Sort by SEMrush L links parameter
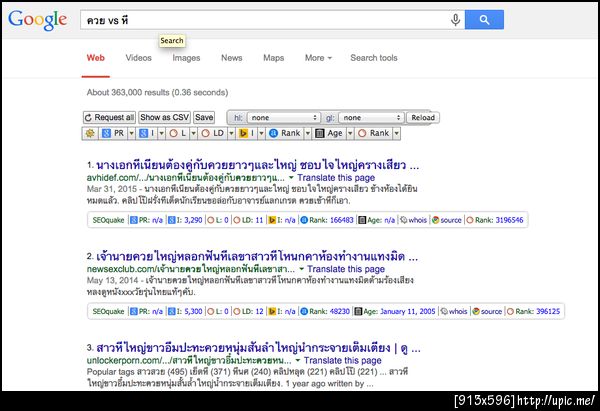The width and height of the screenshot is (600, 411). [x=178, y=133]
